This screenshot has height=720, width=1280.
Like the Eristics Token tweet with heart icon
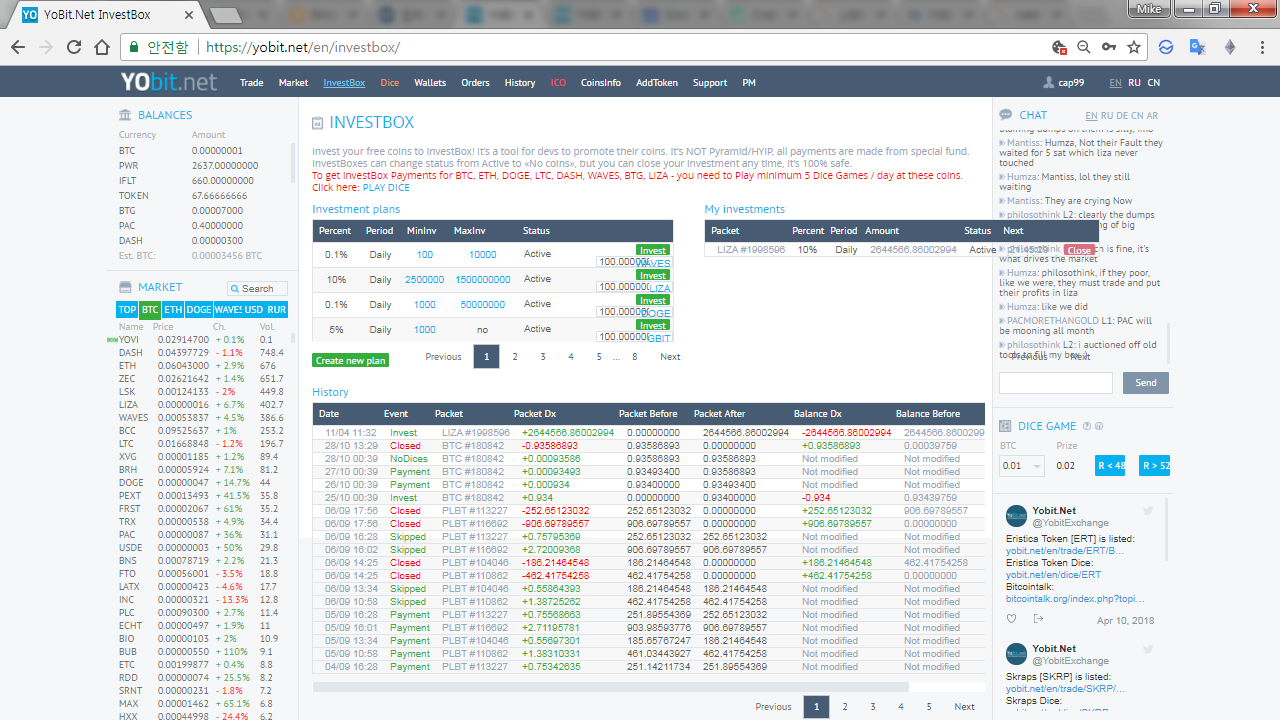pos(1012,620)
